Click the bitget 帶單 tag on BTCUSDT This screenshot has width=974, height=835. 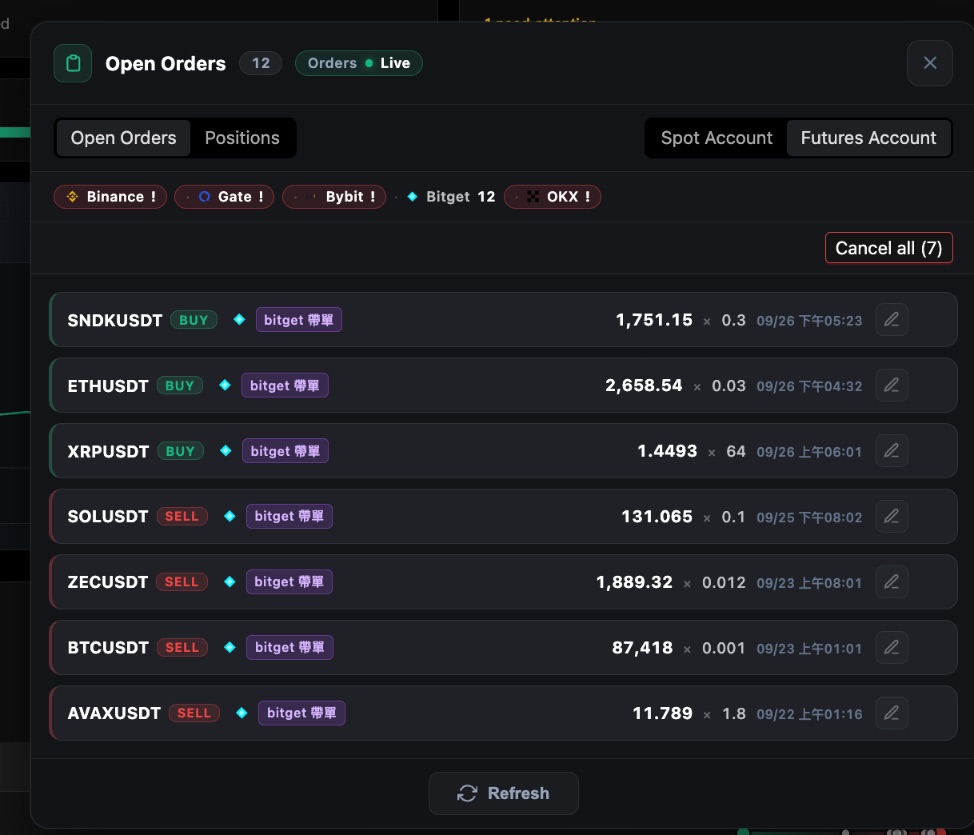(x=289, y=647)
